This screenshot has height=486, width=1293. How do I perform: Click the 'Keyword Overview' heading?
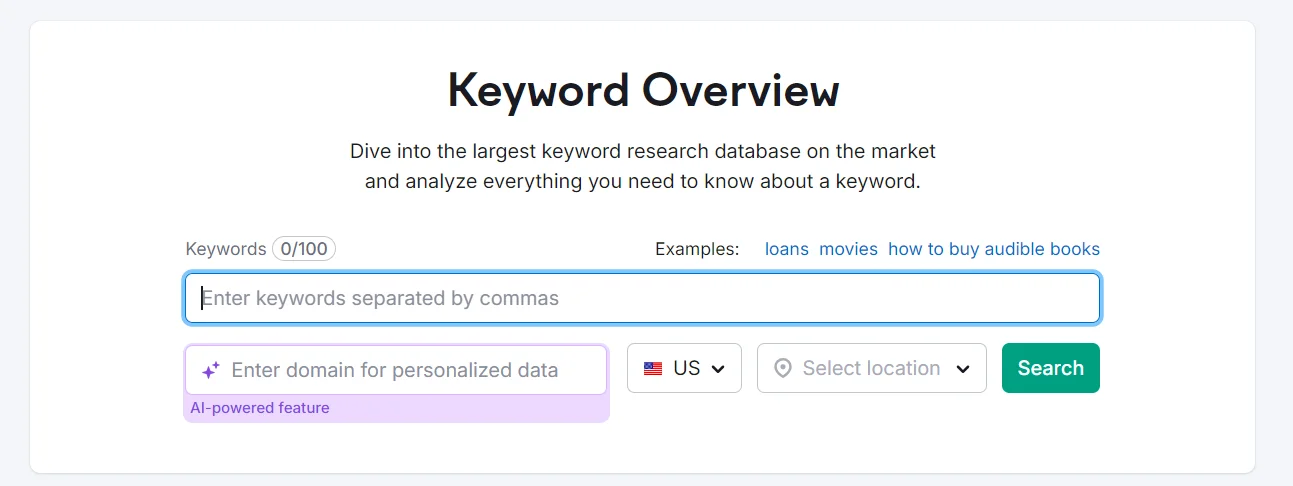(x=643, y=90)
